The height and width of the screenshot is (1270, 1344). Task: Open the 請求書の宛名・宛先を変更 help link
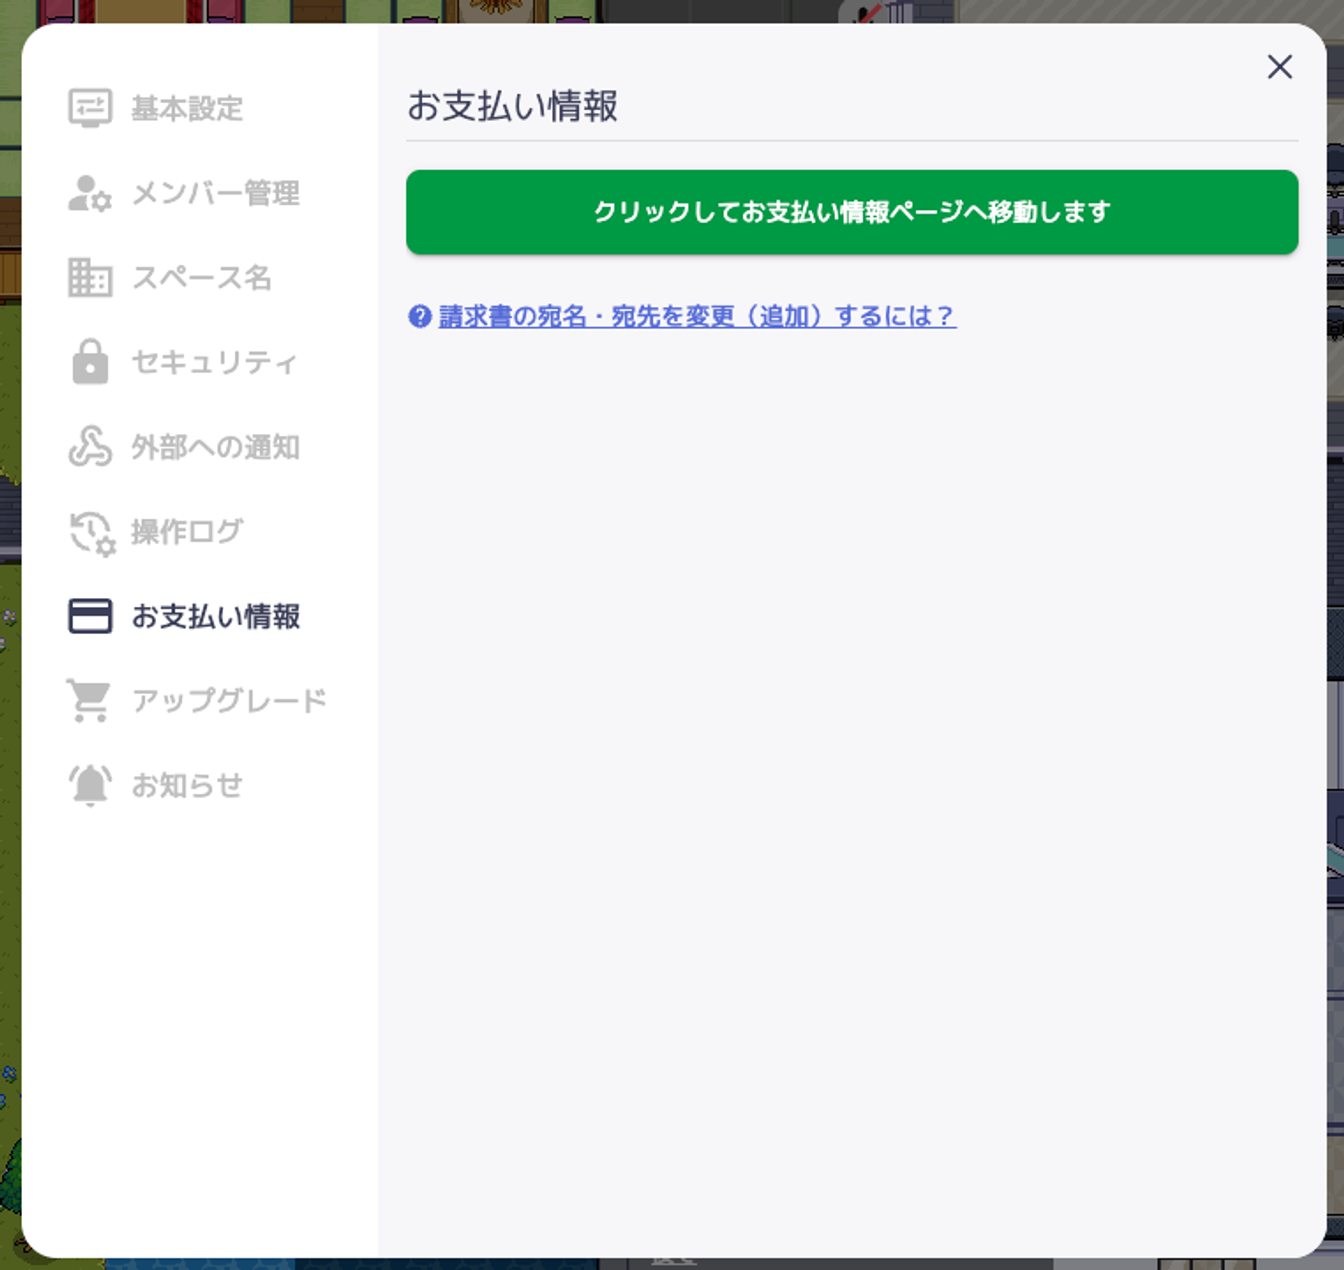coord(698,316)
